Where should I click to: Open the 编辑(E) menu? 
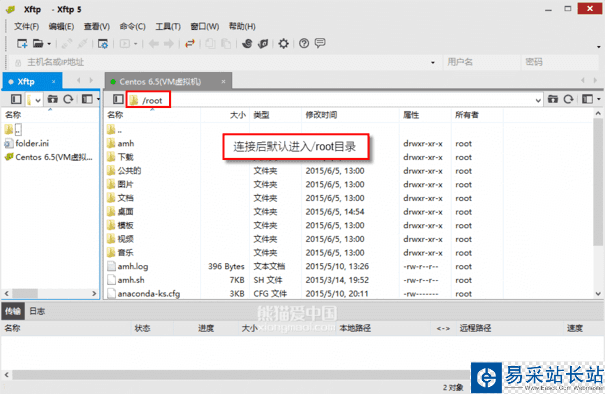pos(61,26)
